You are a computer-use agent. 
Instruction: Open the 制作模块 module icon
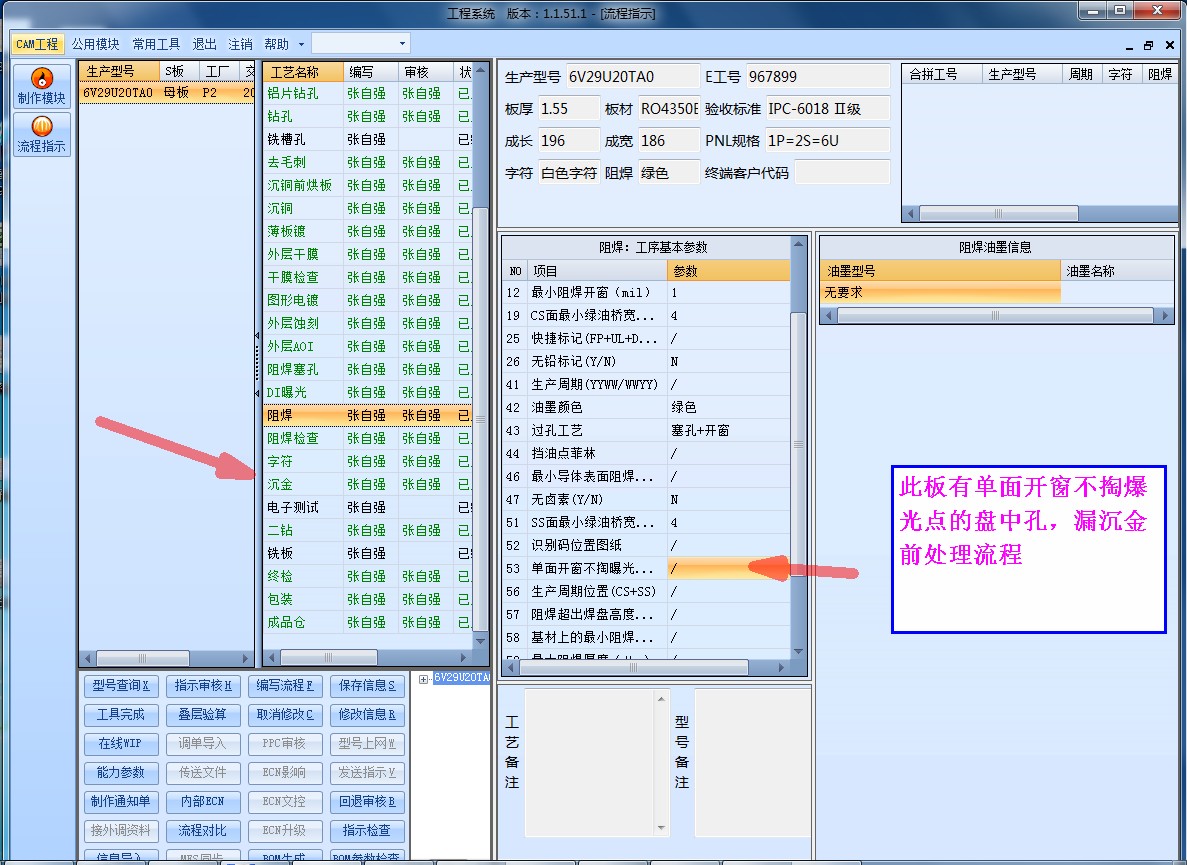(x=42, y=86)
